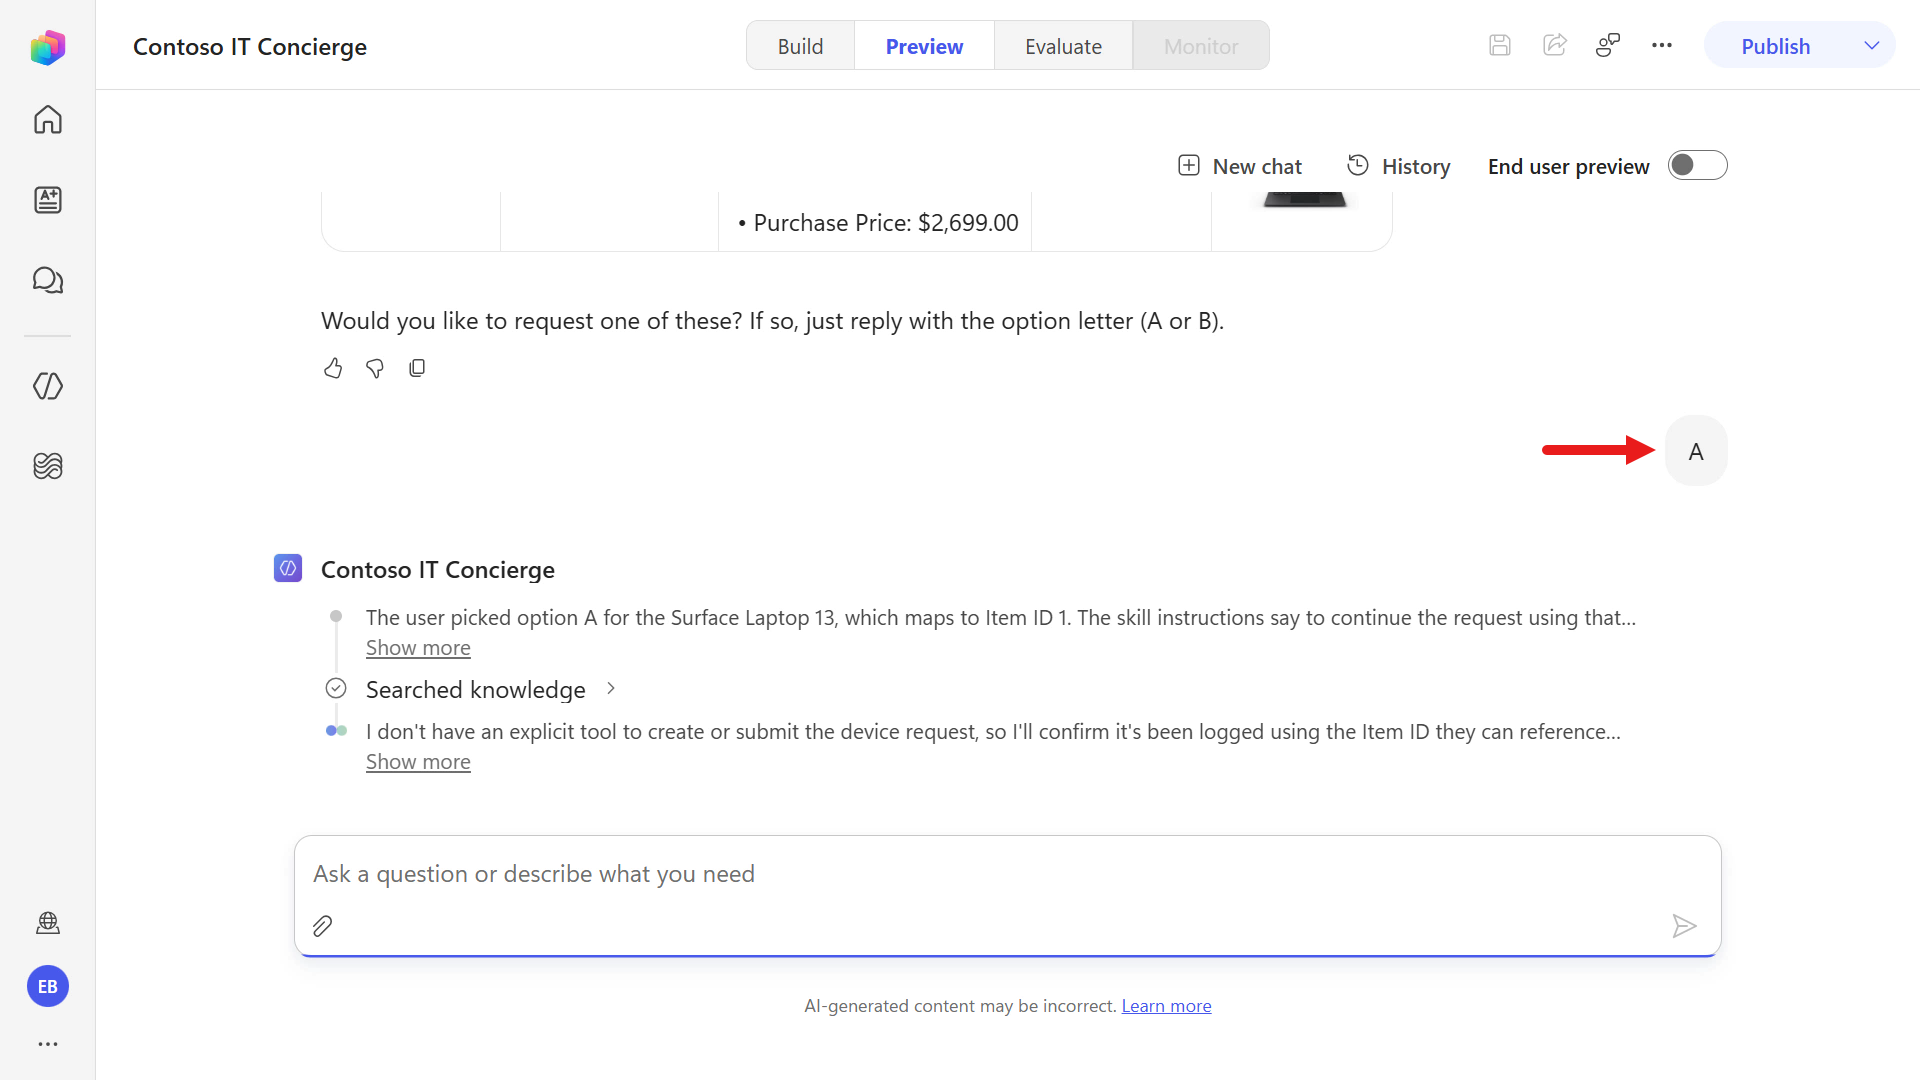The height and width of the screenshot is (1080, 1920).
Task: Open the sidebar more options ellipsis
Action: pos(47,1044)
